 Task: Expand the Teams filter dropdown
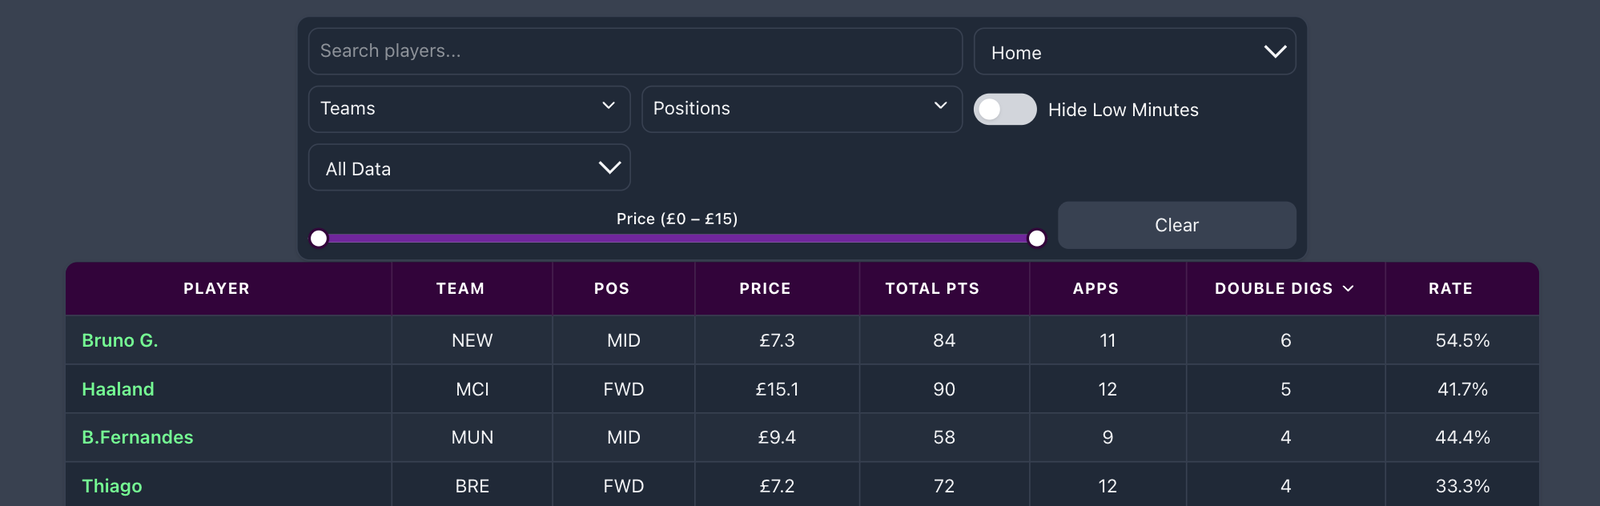pyautogui.click(x=469, y=109)
